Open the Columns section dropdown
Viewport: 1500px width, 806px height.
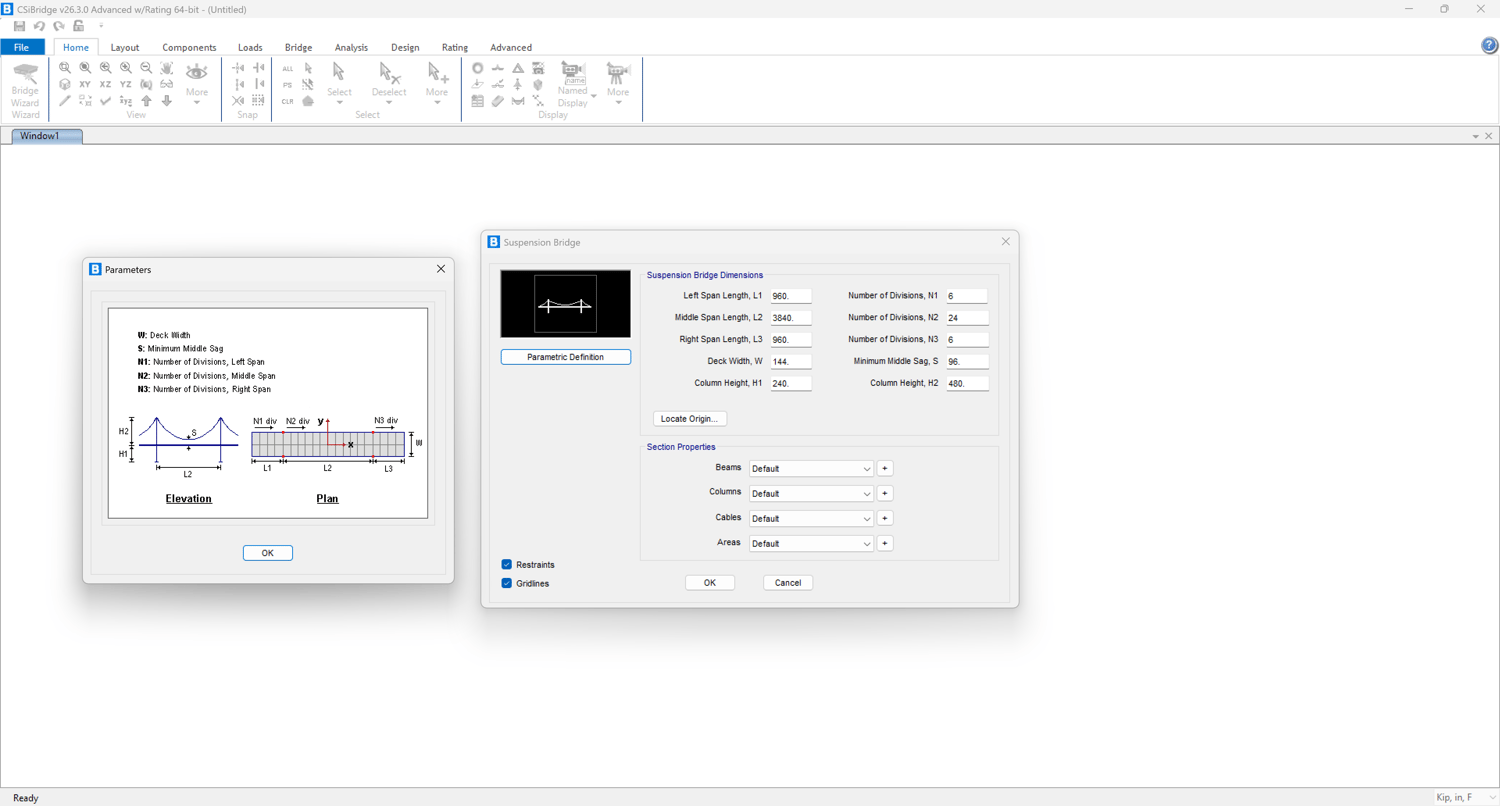click(x=811, y=493)
